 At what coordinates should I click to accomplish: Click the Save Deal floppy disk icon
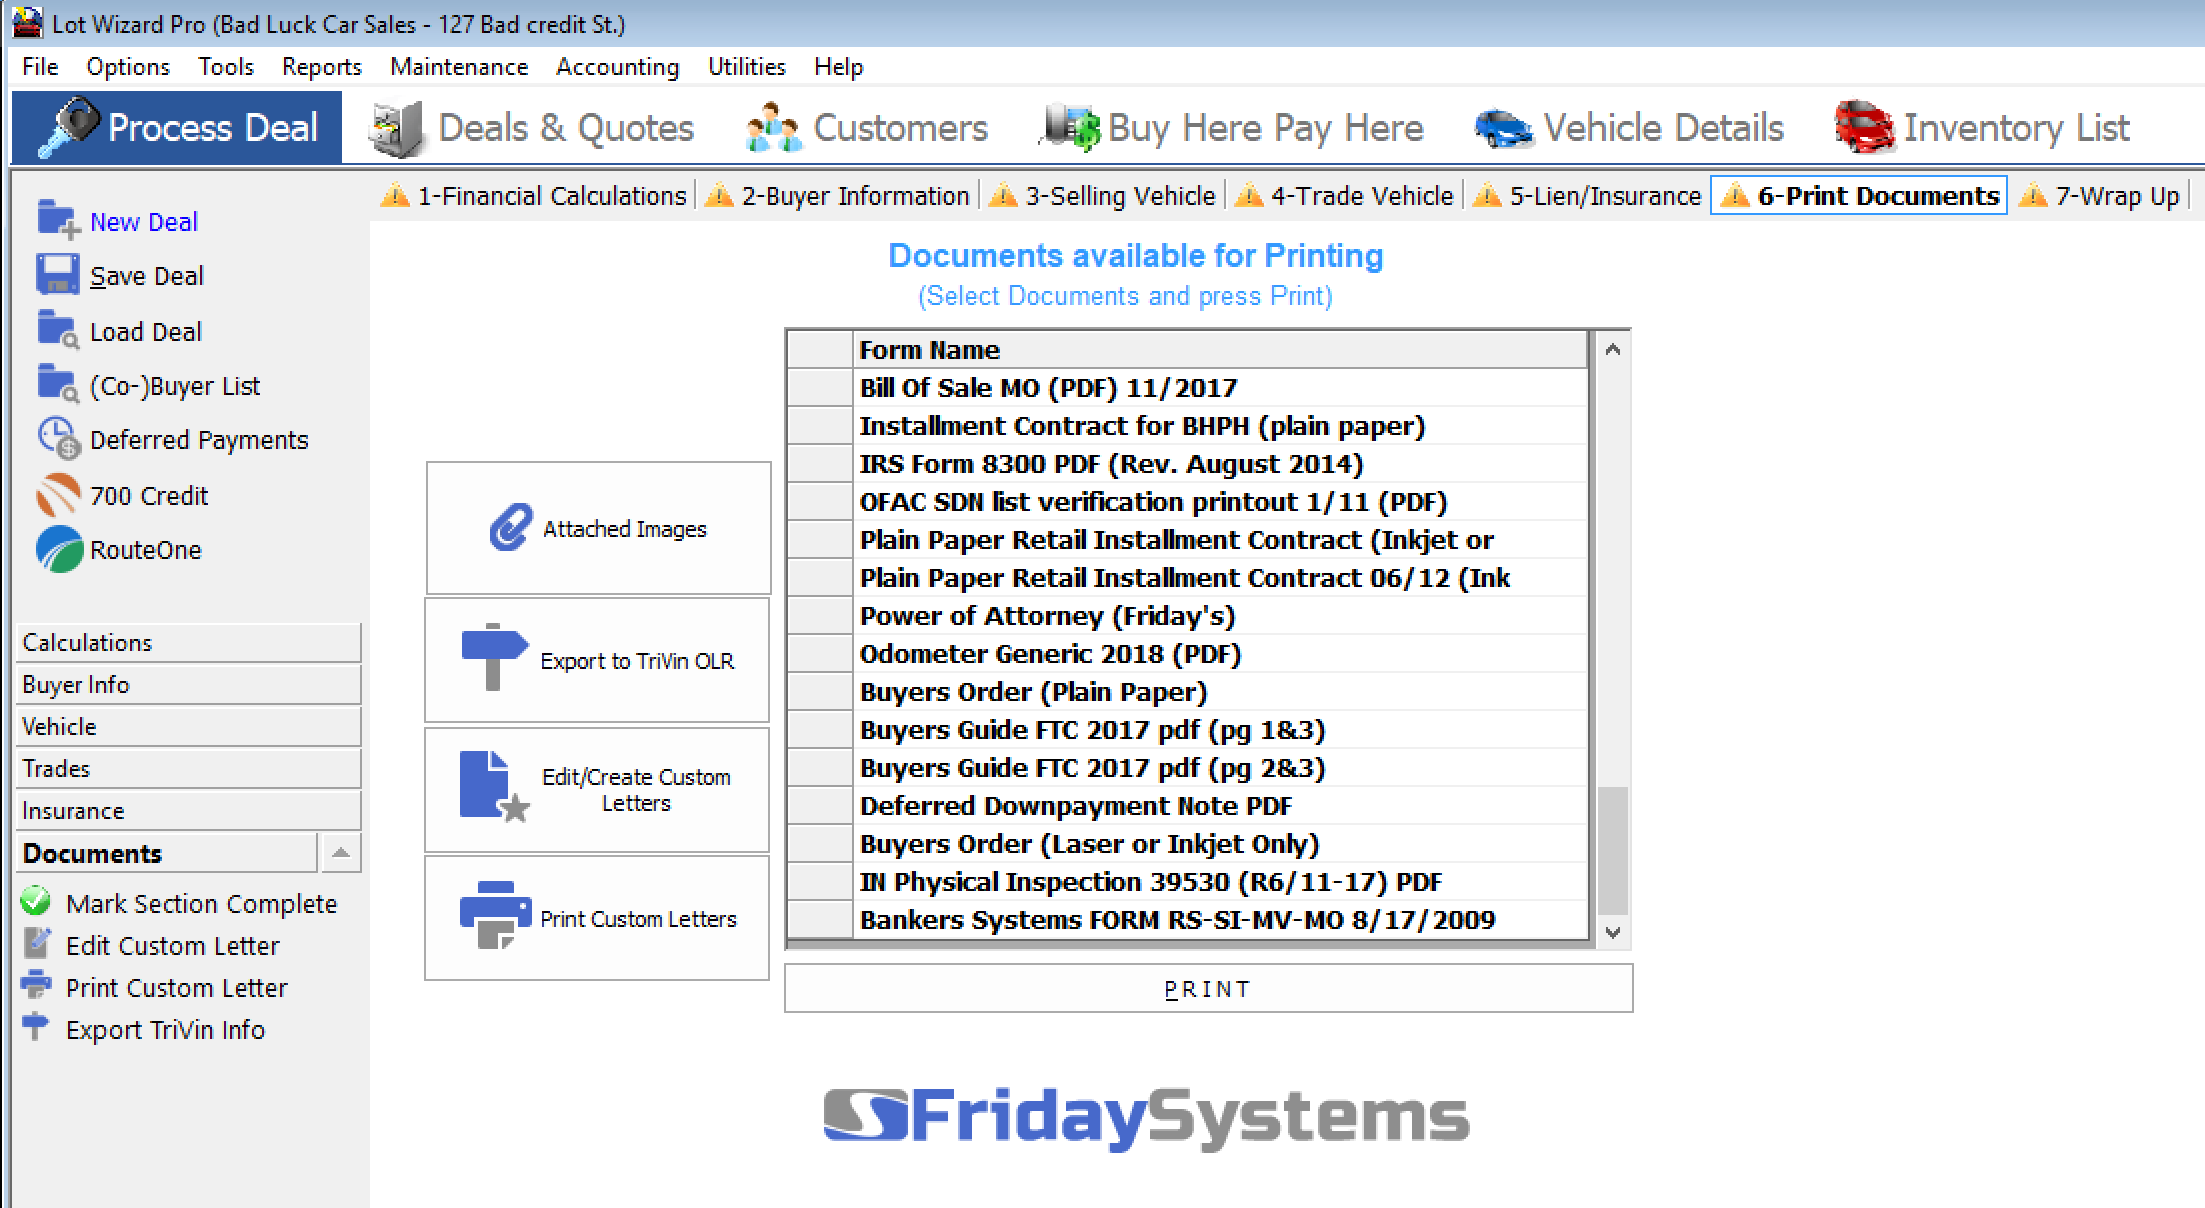(x=57, y=275)
